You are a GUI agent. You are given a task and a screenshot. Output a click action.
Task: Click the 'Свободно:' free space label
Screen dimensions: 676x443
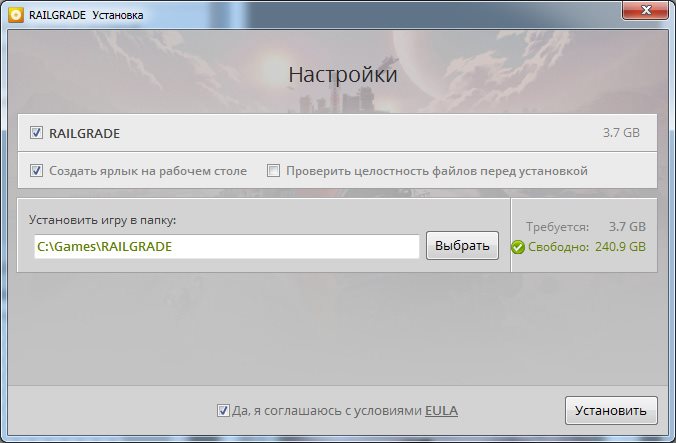click(x=558, y=247)
